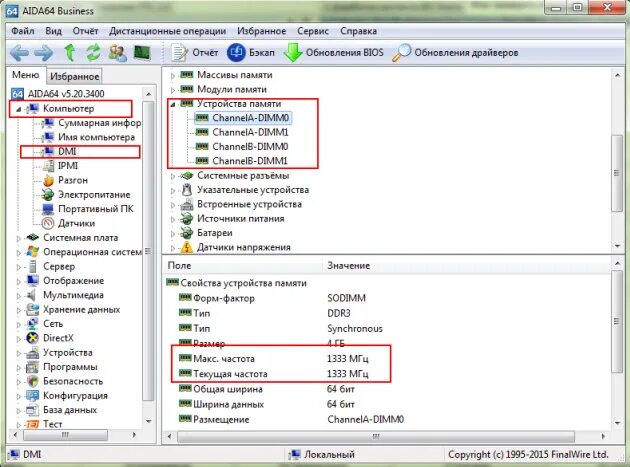
Task: Select ChannelA-DIMM1 memory device
Action: click(250, 132)
